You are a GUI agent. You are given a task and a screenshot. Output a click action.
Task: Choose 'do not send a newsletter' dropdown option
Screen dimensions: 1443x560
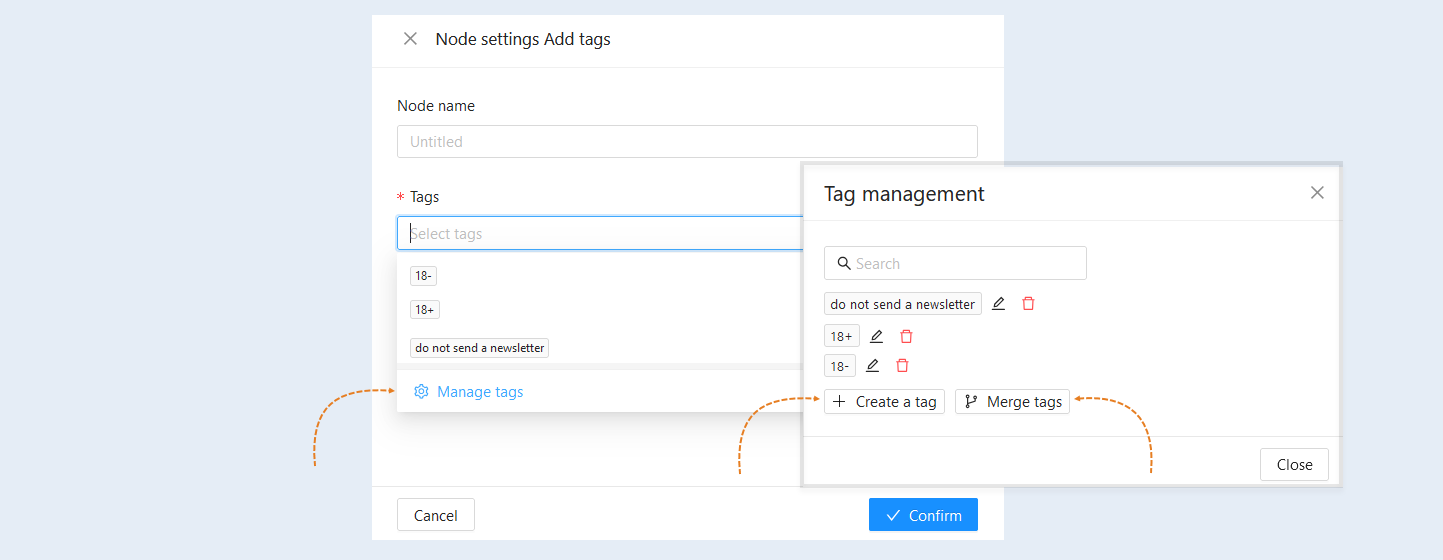[x=479, y=348]
